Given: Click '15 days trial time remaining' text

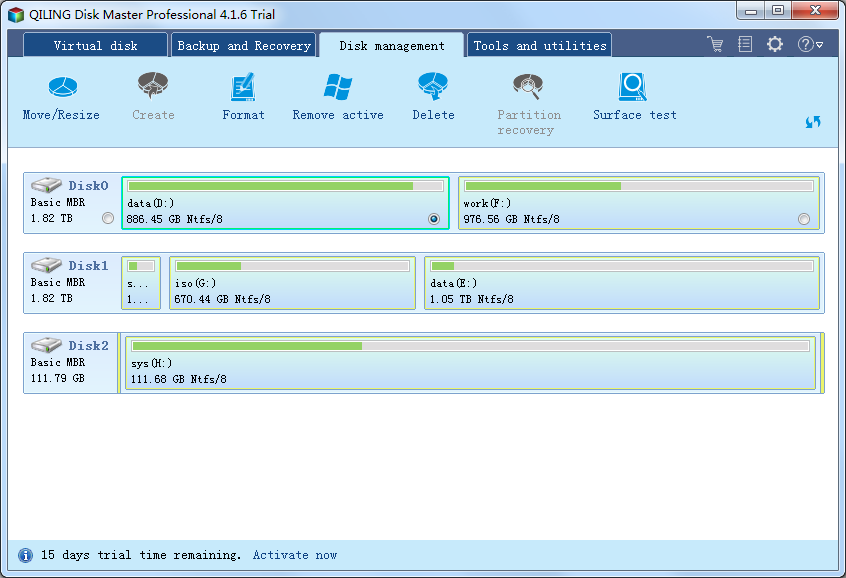Looking at the screenshot, I should [x=140, y=555].
